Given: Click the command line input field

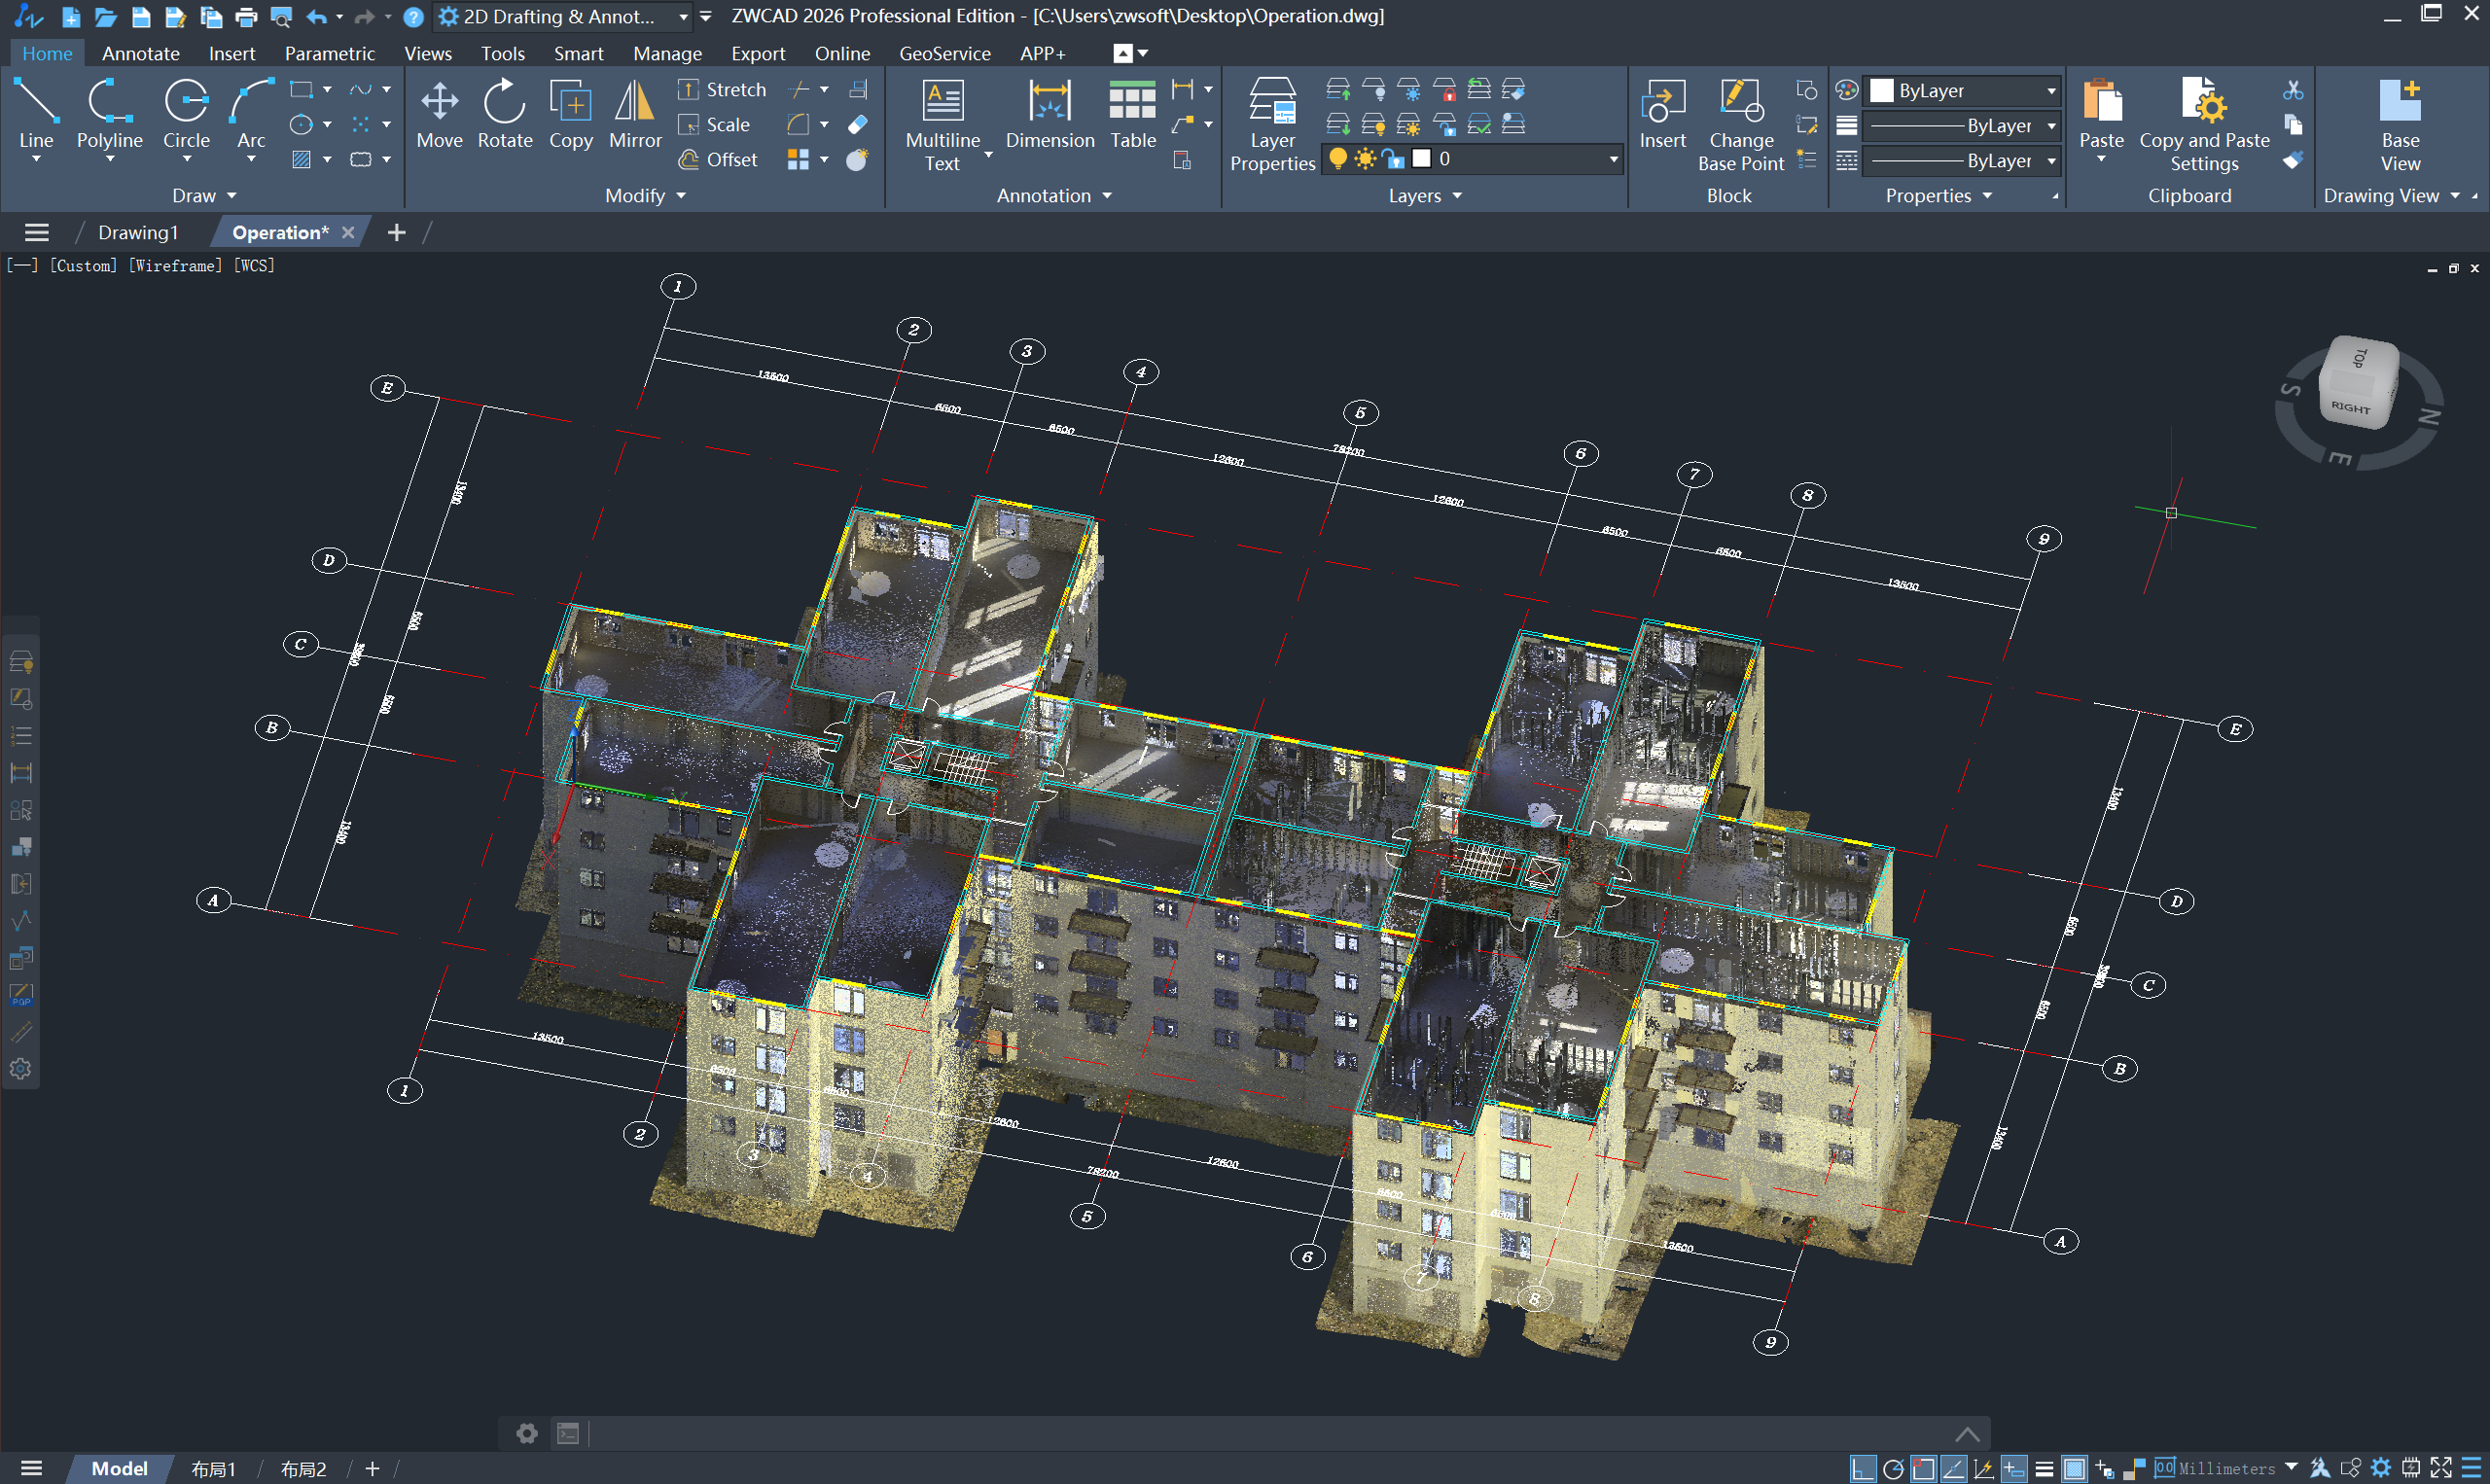Looking at the screenshot, I should pyautogui.click(x=1270, y=1433).
